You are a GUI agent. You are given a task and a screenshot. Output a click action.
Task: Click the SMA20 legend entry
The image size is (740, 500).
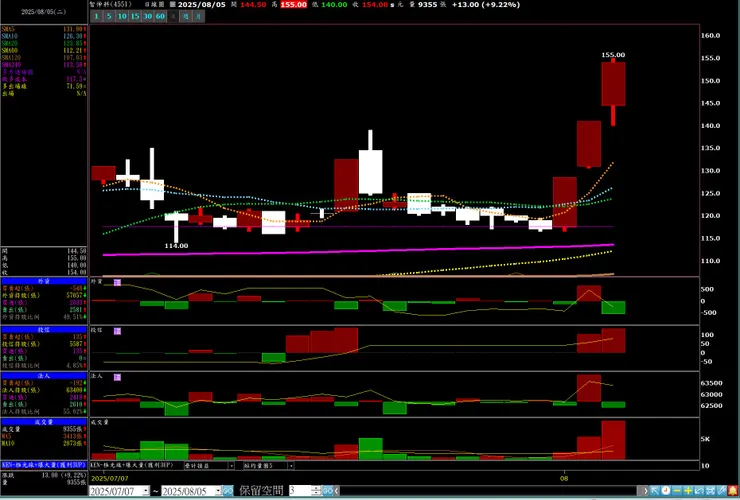[x=43, y=43]
